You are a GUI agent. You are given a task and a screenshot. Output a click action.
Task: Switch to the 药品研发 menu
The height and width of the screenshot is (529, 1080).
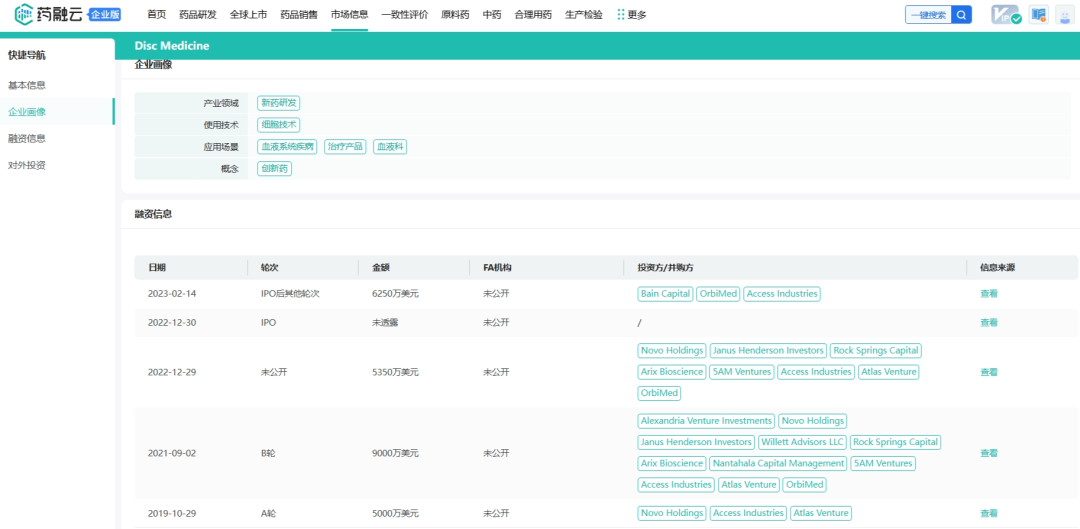[x=197, y=15]
